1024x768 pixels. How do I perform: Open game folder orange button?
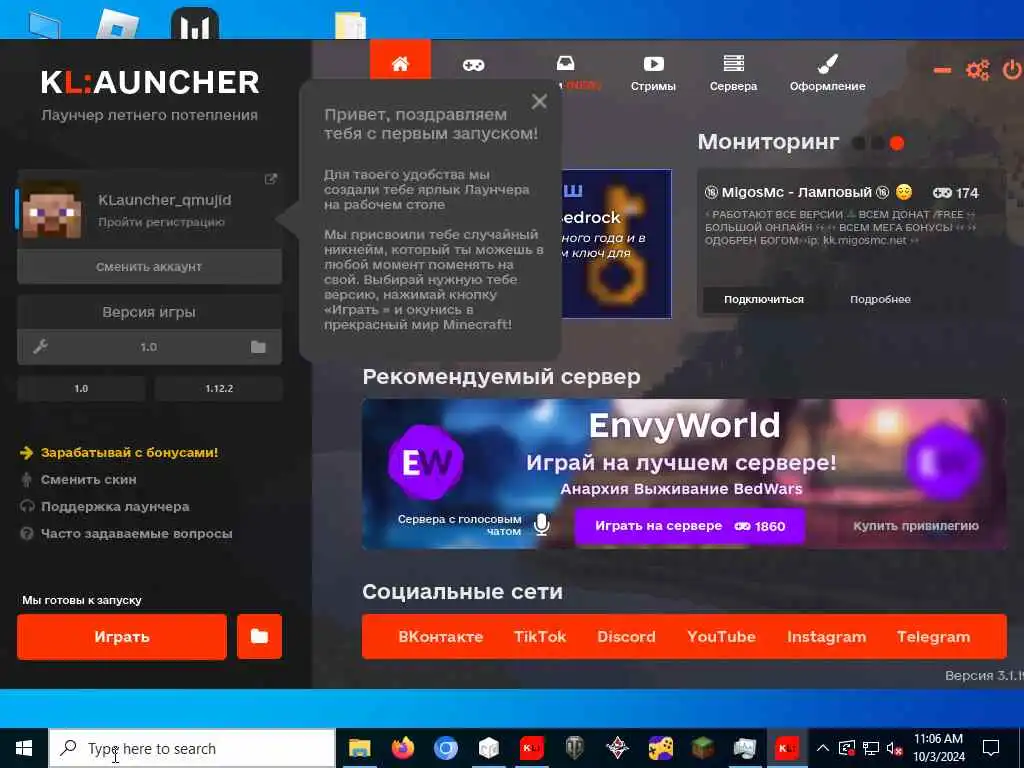coord(259,637)
